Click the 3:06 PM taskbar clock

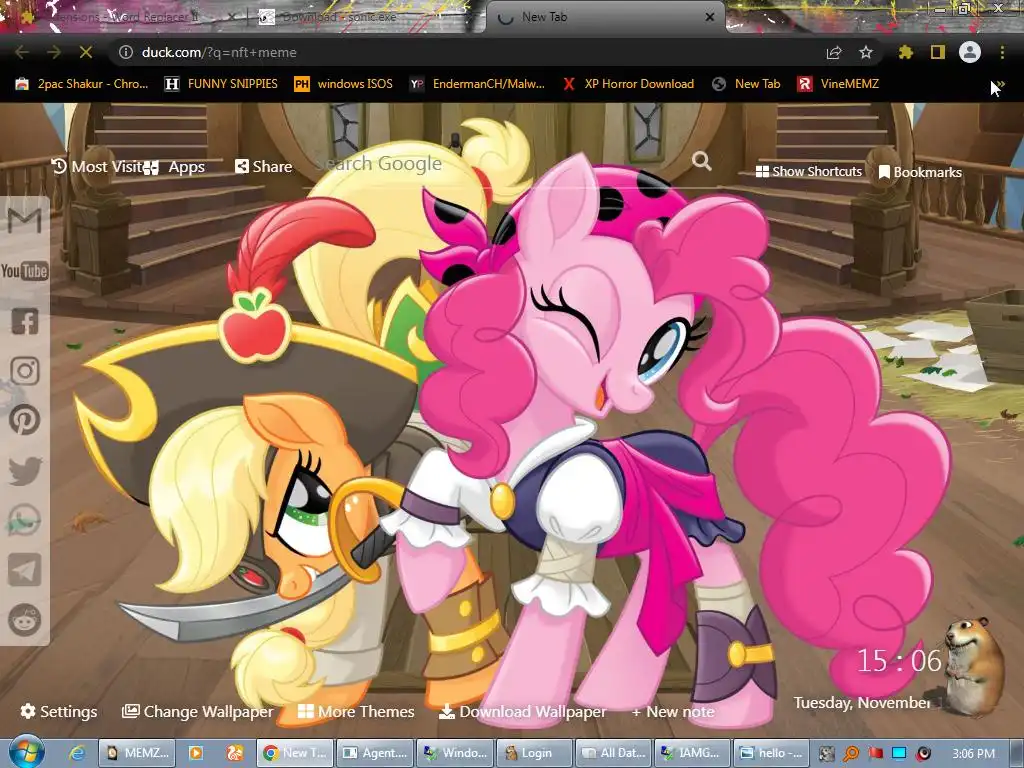973,754
